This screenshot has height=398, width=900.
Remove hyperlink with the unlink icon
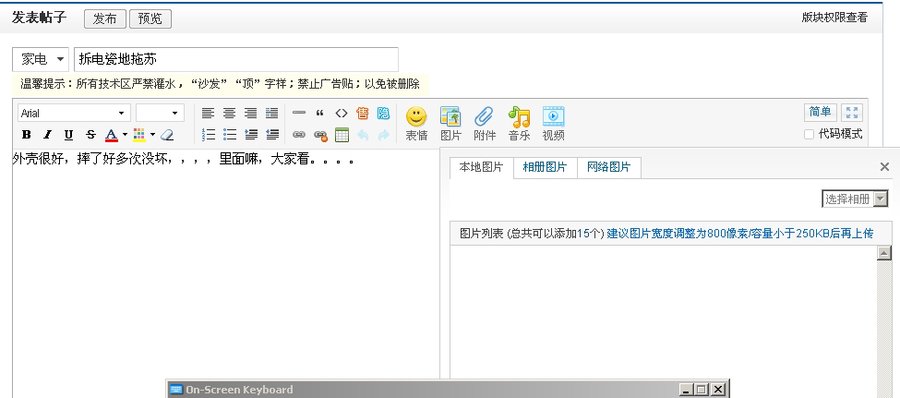point(320,136)
